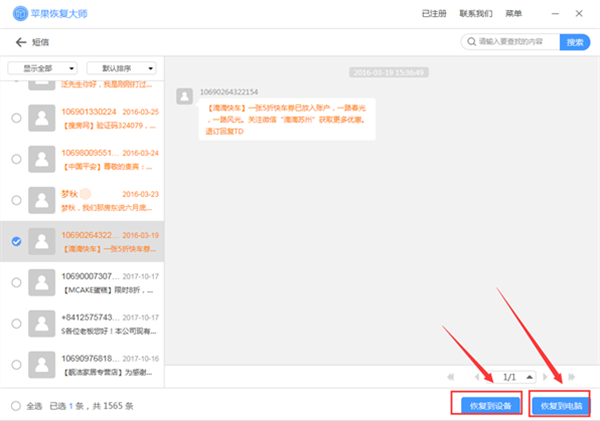Click the avatar of the 中国平安 message
600x421 pixels.
click(42, 159)
